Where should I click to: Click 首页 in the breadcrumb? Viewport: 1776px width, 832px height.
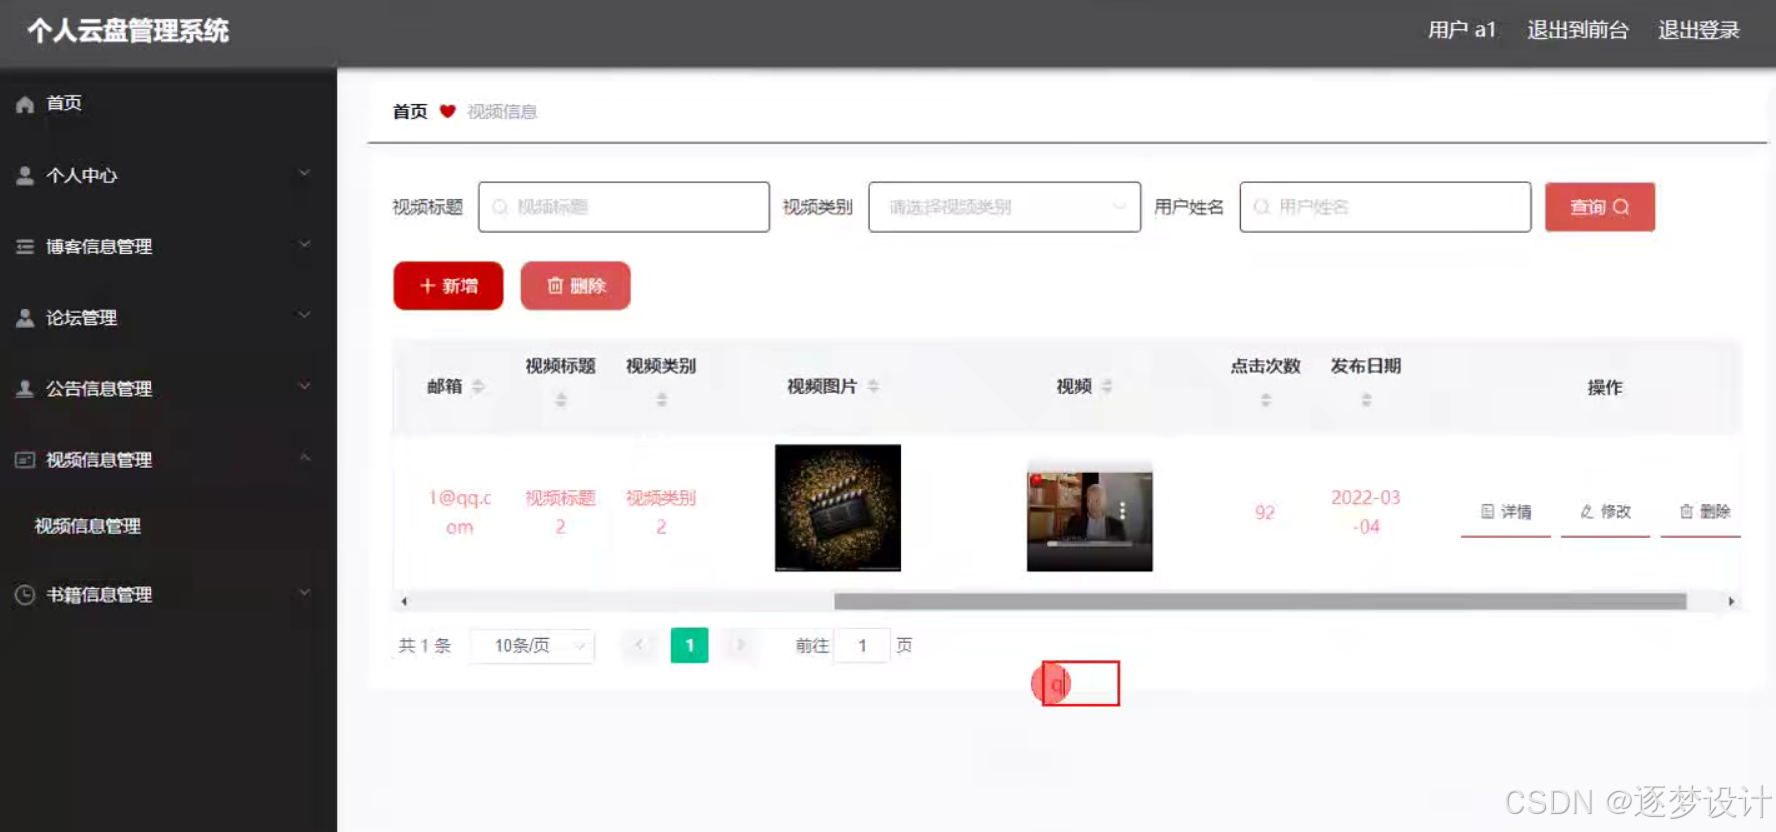(410, 111)
